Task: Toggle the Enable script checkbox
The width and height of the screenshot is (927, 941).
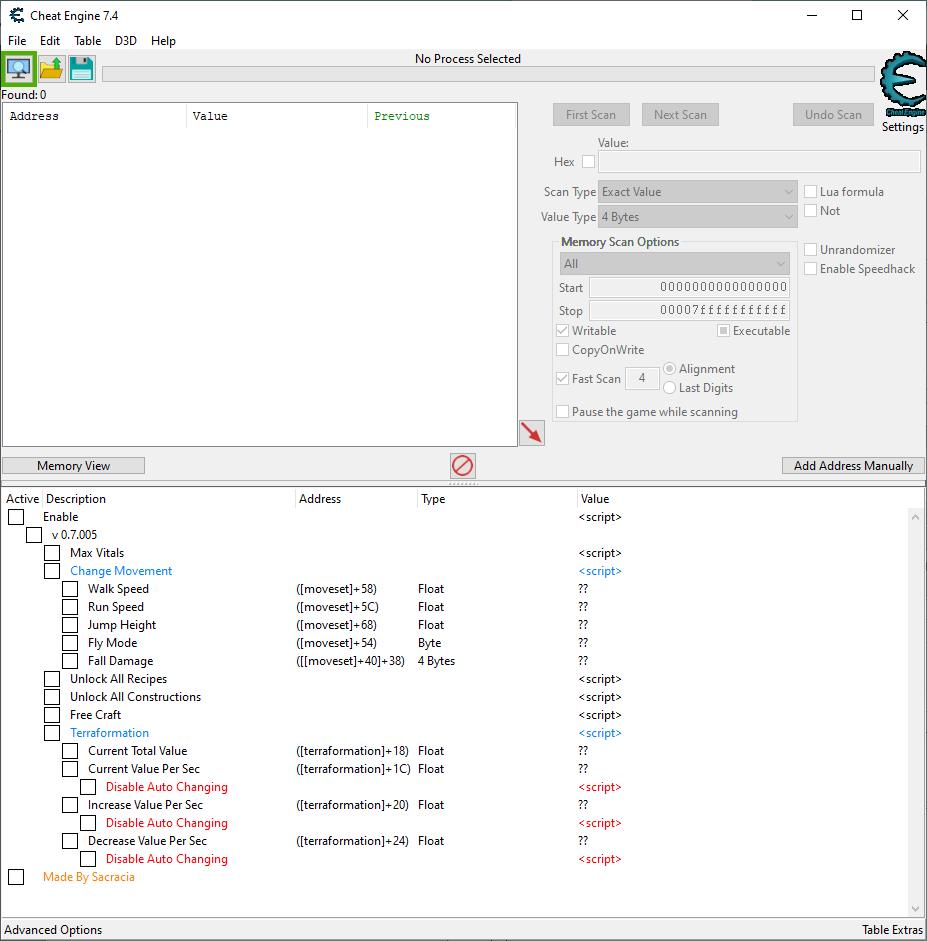Action: pos(16,517)
